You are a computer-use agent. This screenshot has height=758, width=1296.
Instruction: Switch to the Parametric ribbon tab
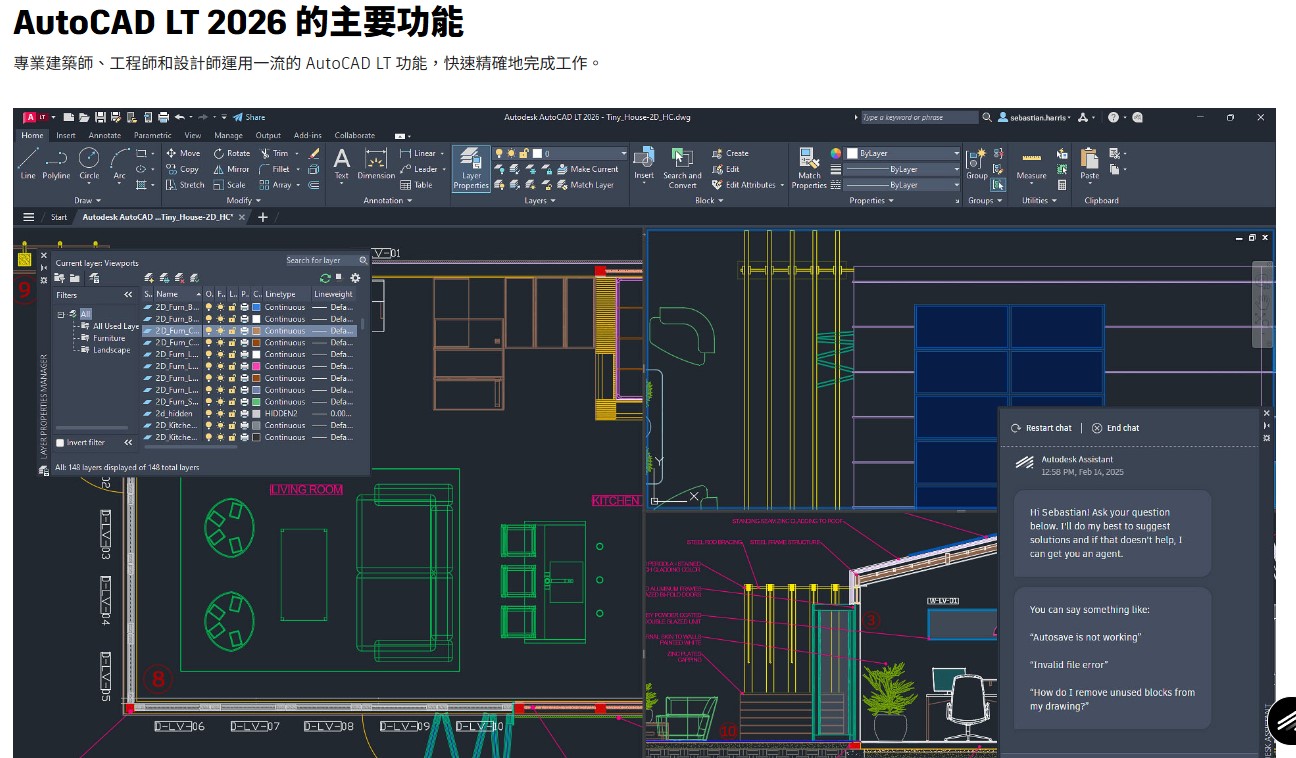pyautogui.click(x=152, y=135)
